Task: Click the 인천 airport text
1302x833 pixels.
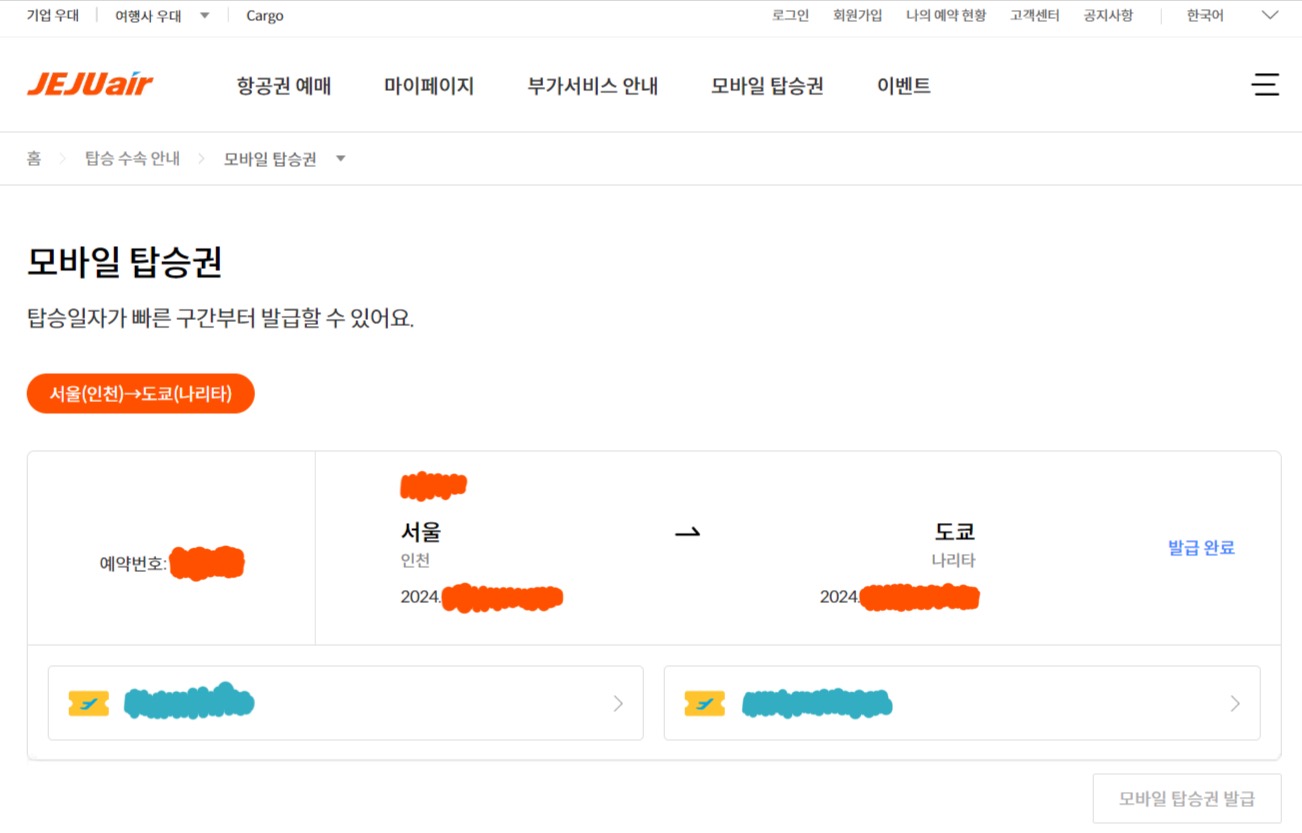Action: (x=415, y=561)
